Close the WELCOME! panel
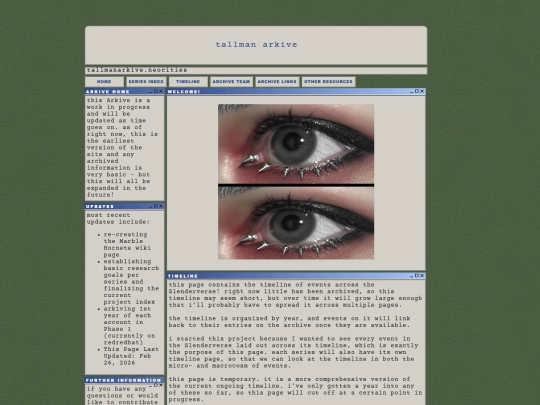Viewport: 540px width, 405px height. pos(422,91)
